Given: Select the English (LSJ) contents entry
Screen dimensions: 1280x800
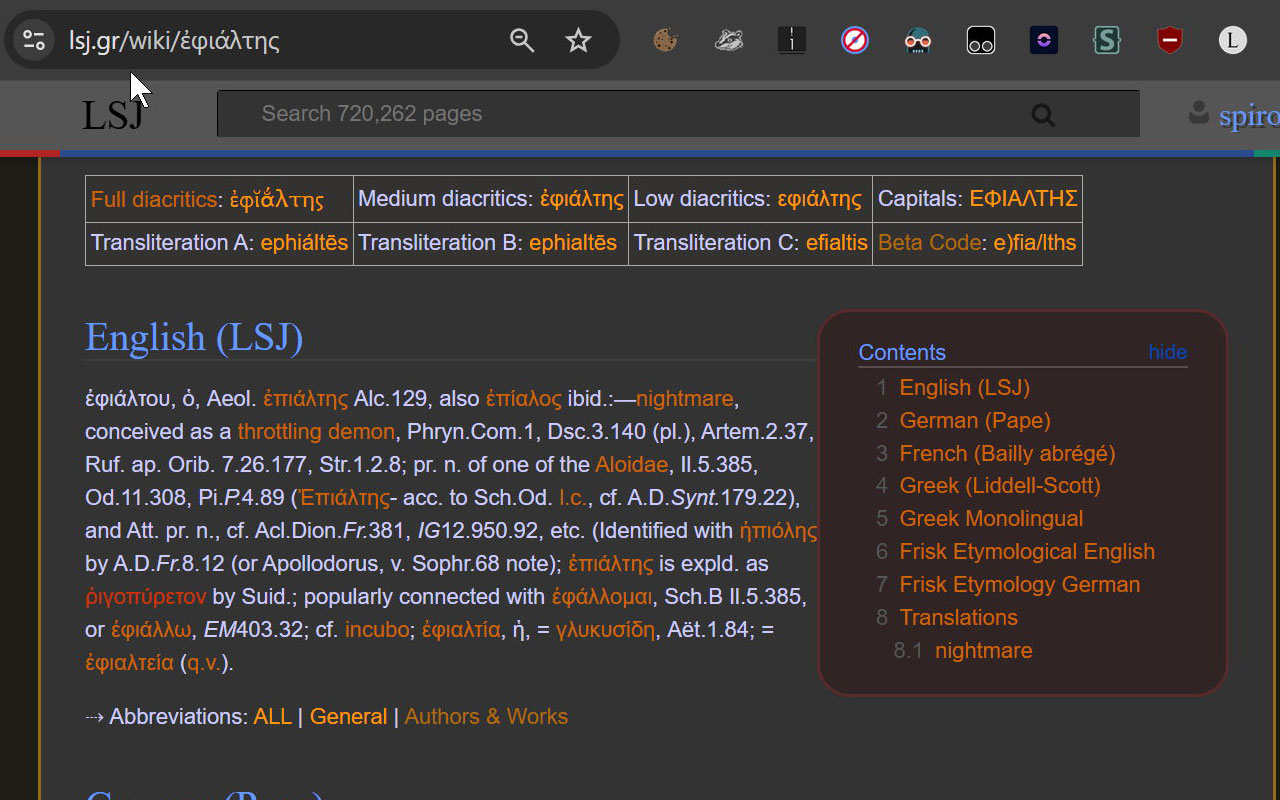Looking at the screenshot, I should [x=964, y=388].
